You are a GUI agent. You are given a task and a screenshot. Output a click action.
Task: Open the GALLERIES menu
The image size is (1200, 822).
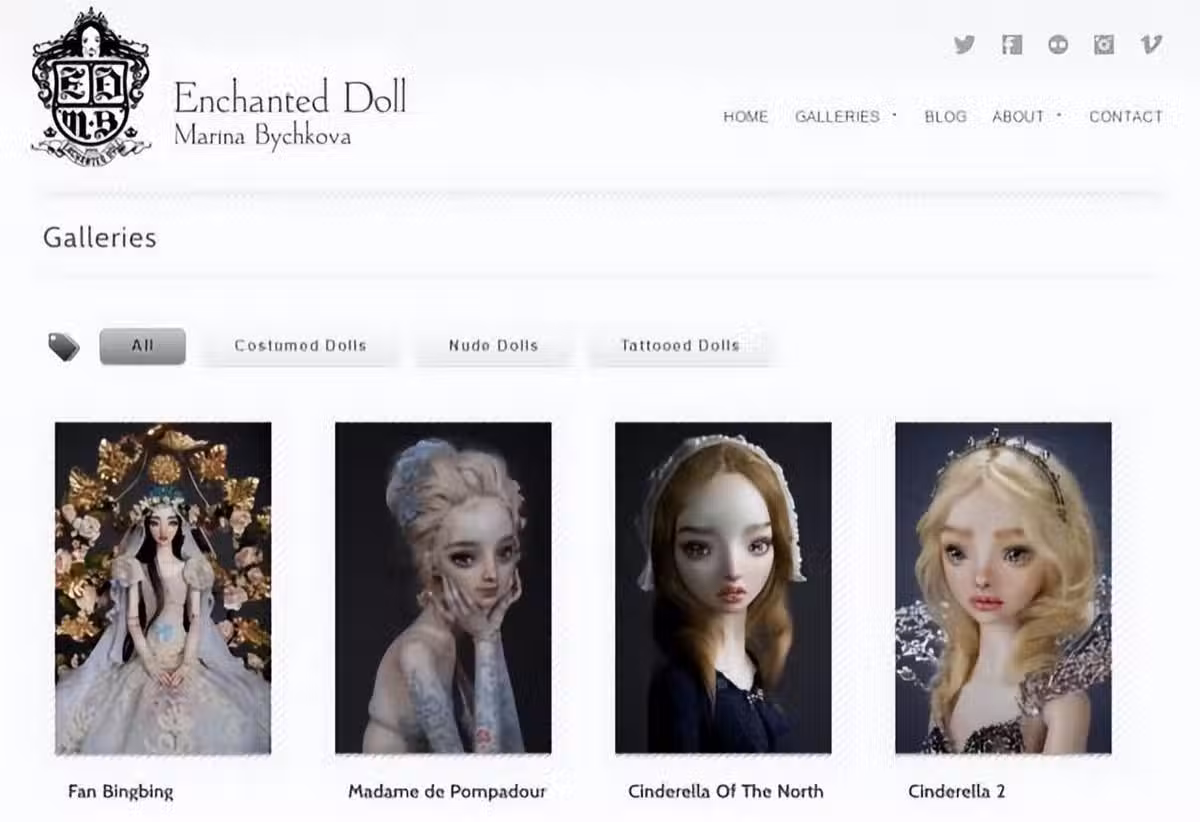tap(838, 117)
